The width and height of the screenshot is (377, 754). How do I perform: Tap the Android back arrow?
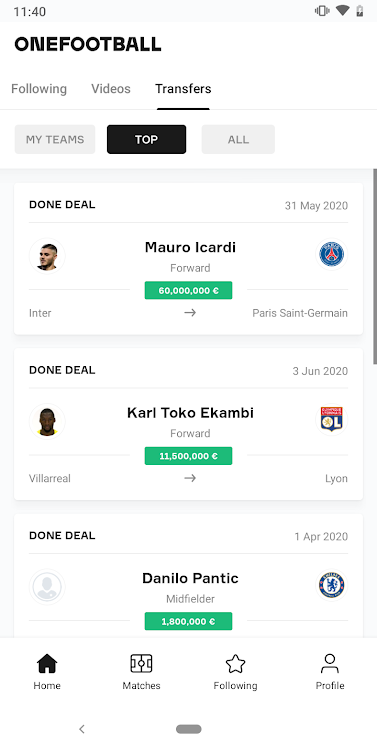pos(82,729)
